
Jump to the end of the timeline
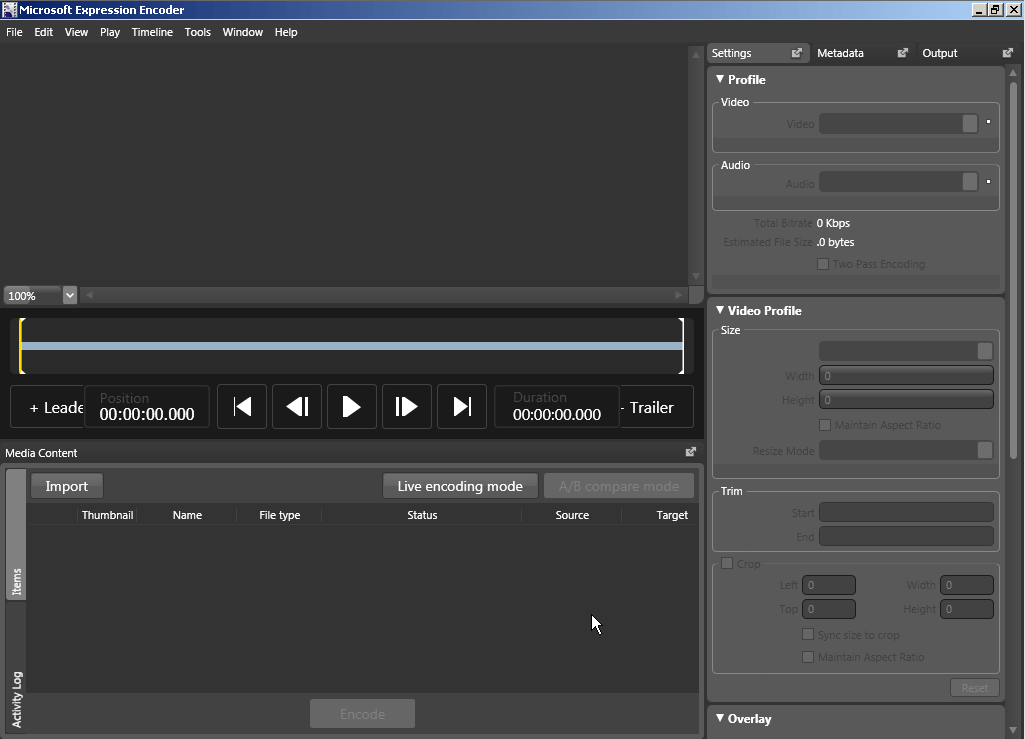tap(462, 407)
